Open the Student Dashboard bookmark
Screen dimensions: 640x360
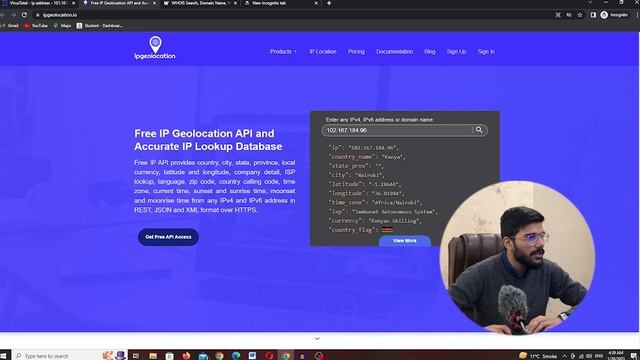click(x=100, y=25)
